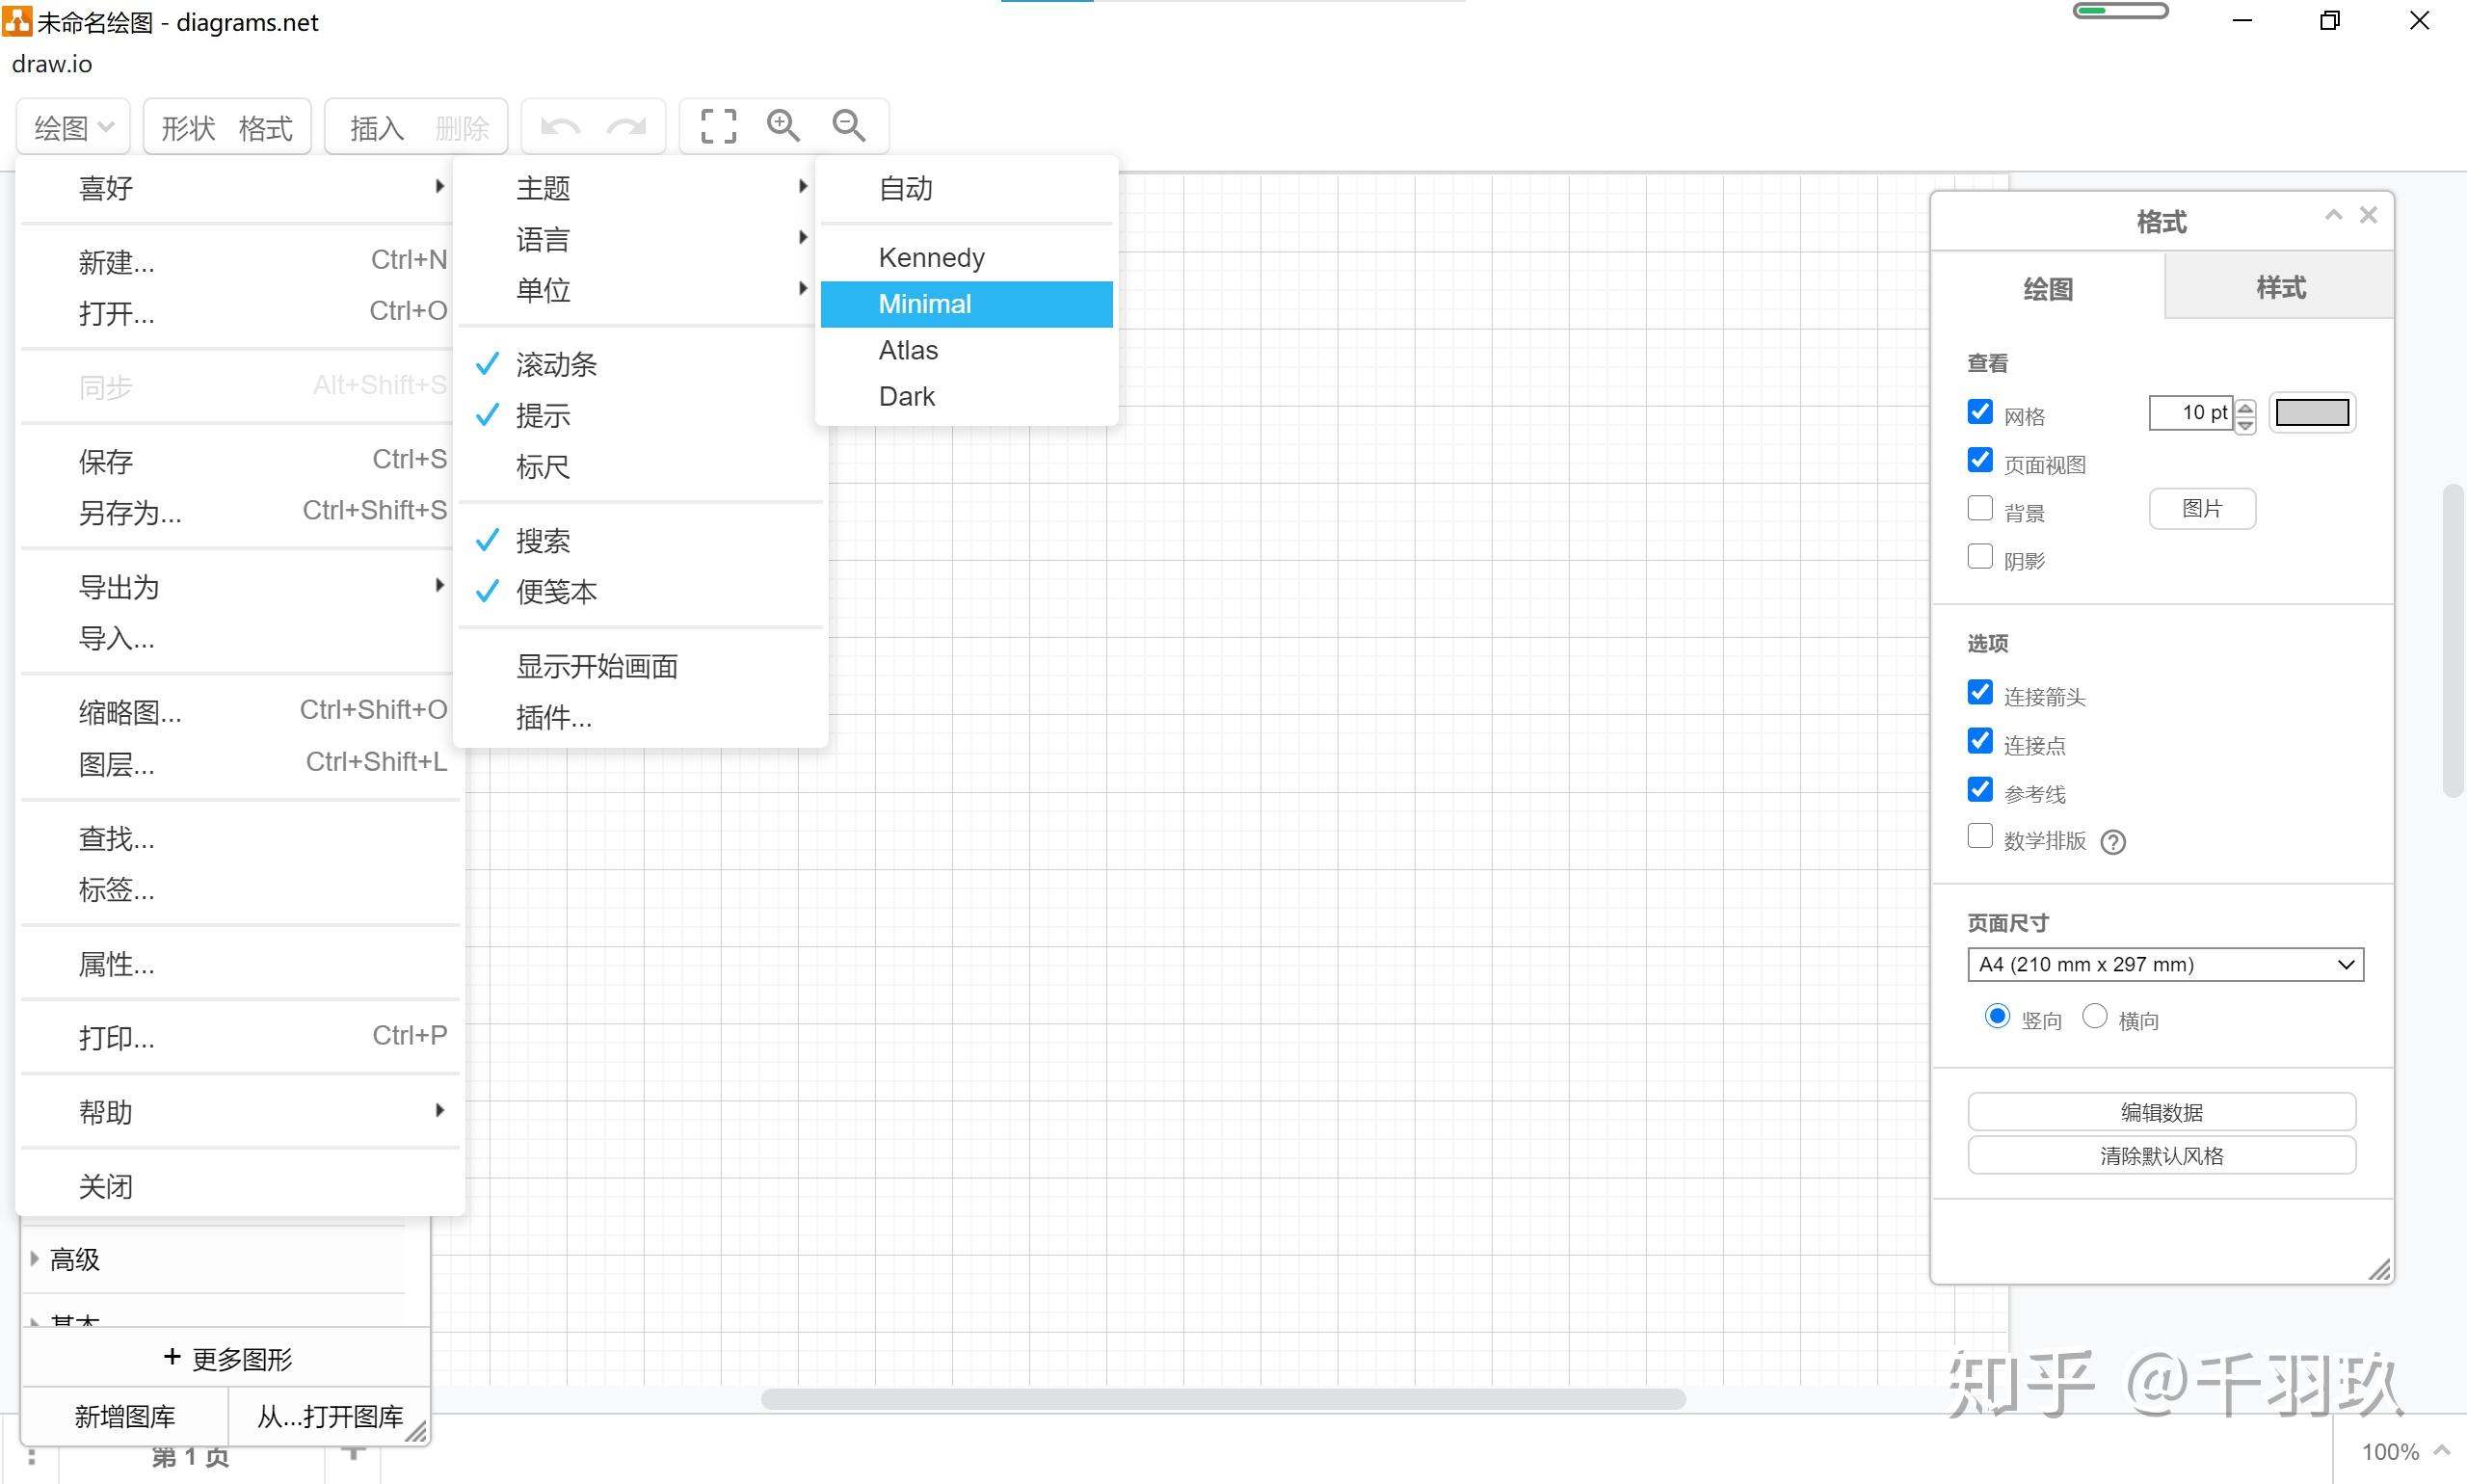Open the A4 page size dropdown
2467x1484 pixels.
tap(2164, 964)
